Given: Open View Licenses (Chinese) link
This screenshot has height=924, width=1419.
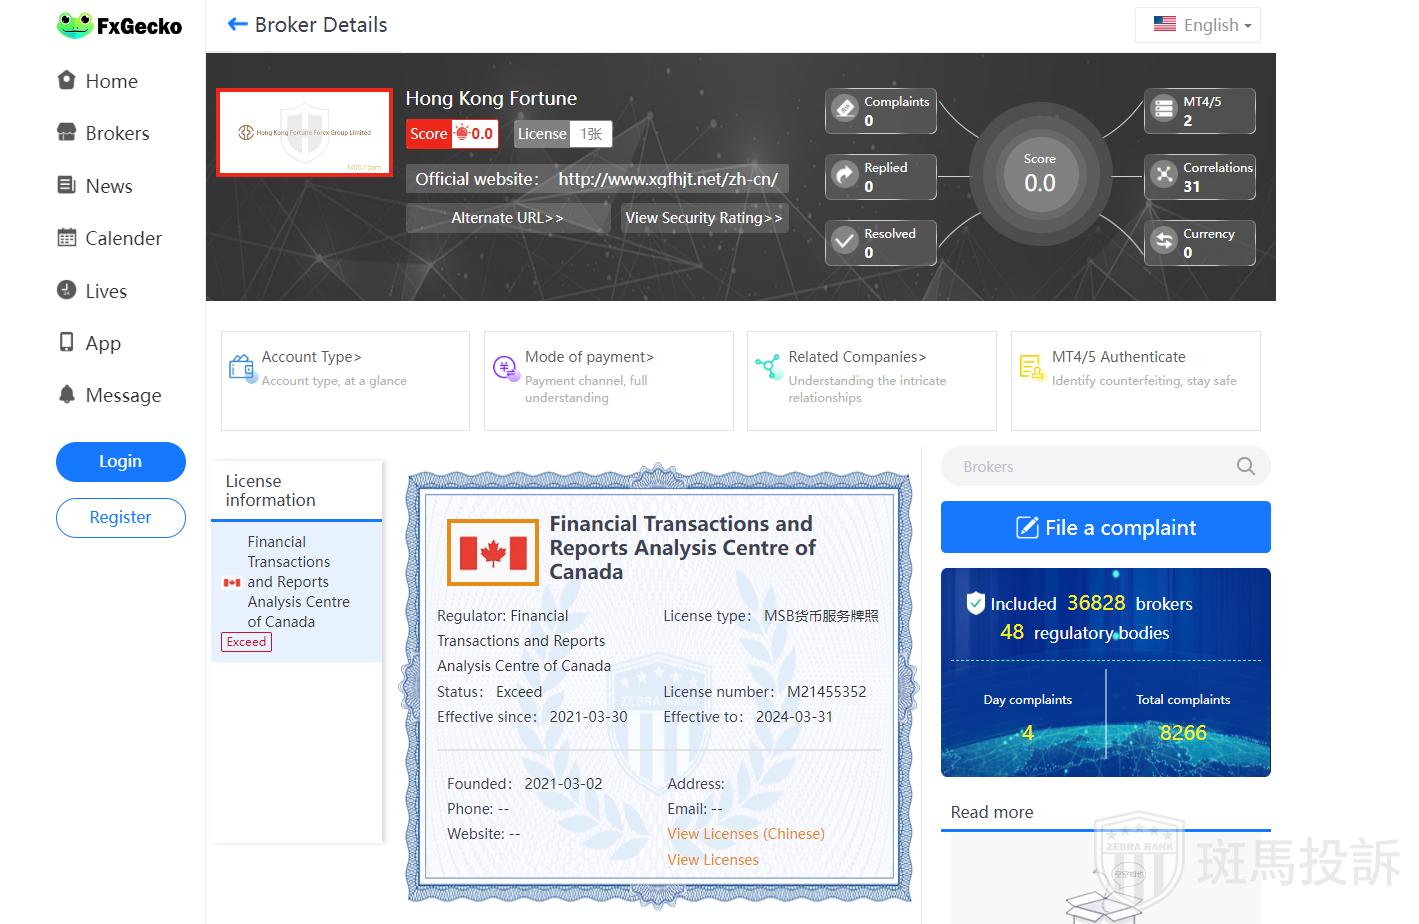Looking at the screenshot, I should click(746, 834).
